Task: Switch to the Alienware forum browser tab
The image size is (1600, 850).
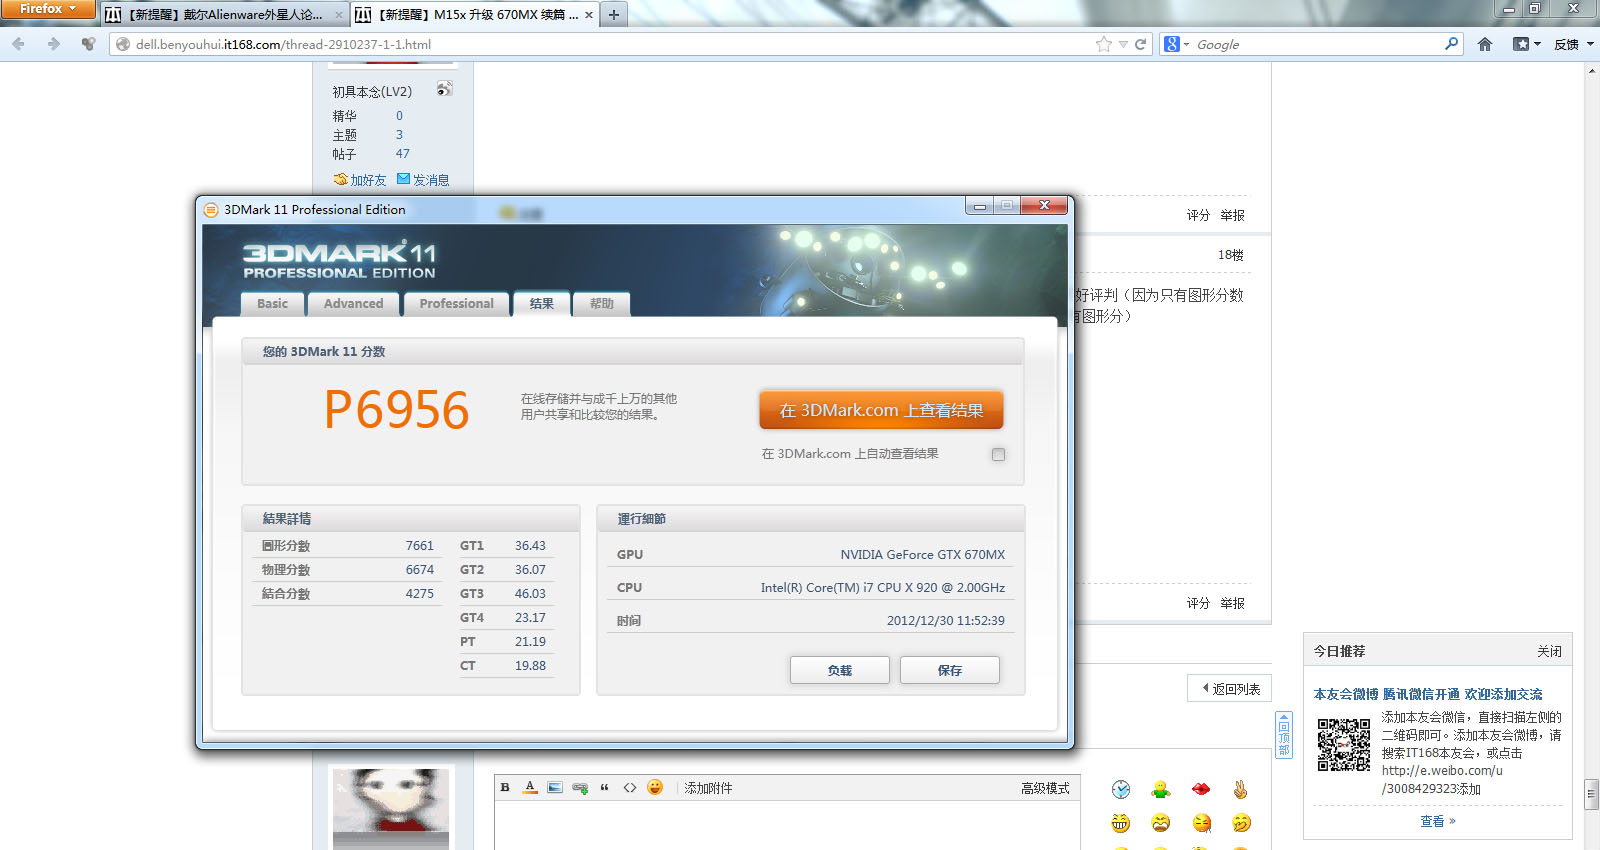Action: pos(224,15)
